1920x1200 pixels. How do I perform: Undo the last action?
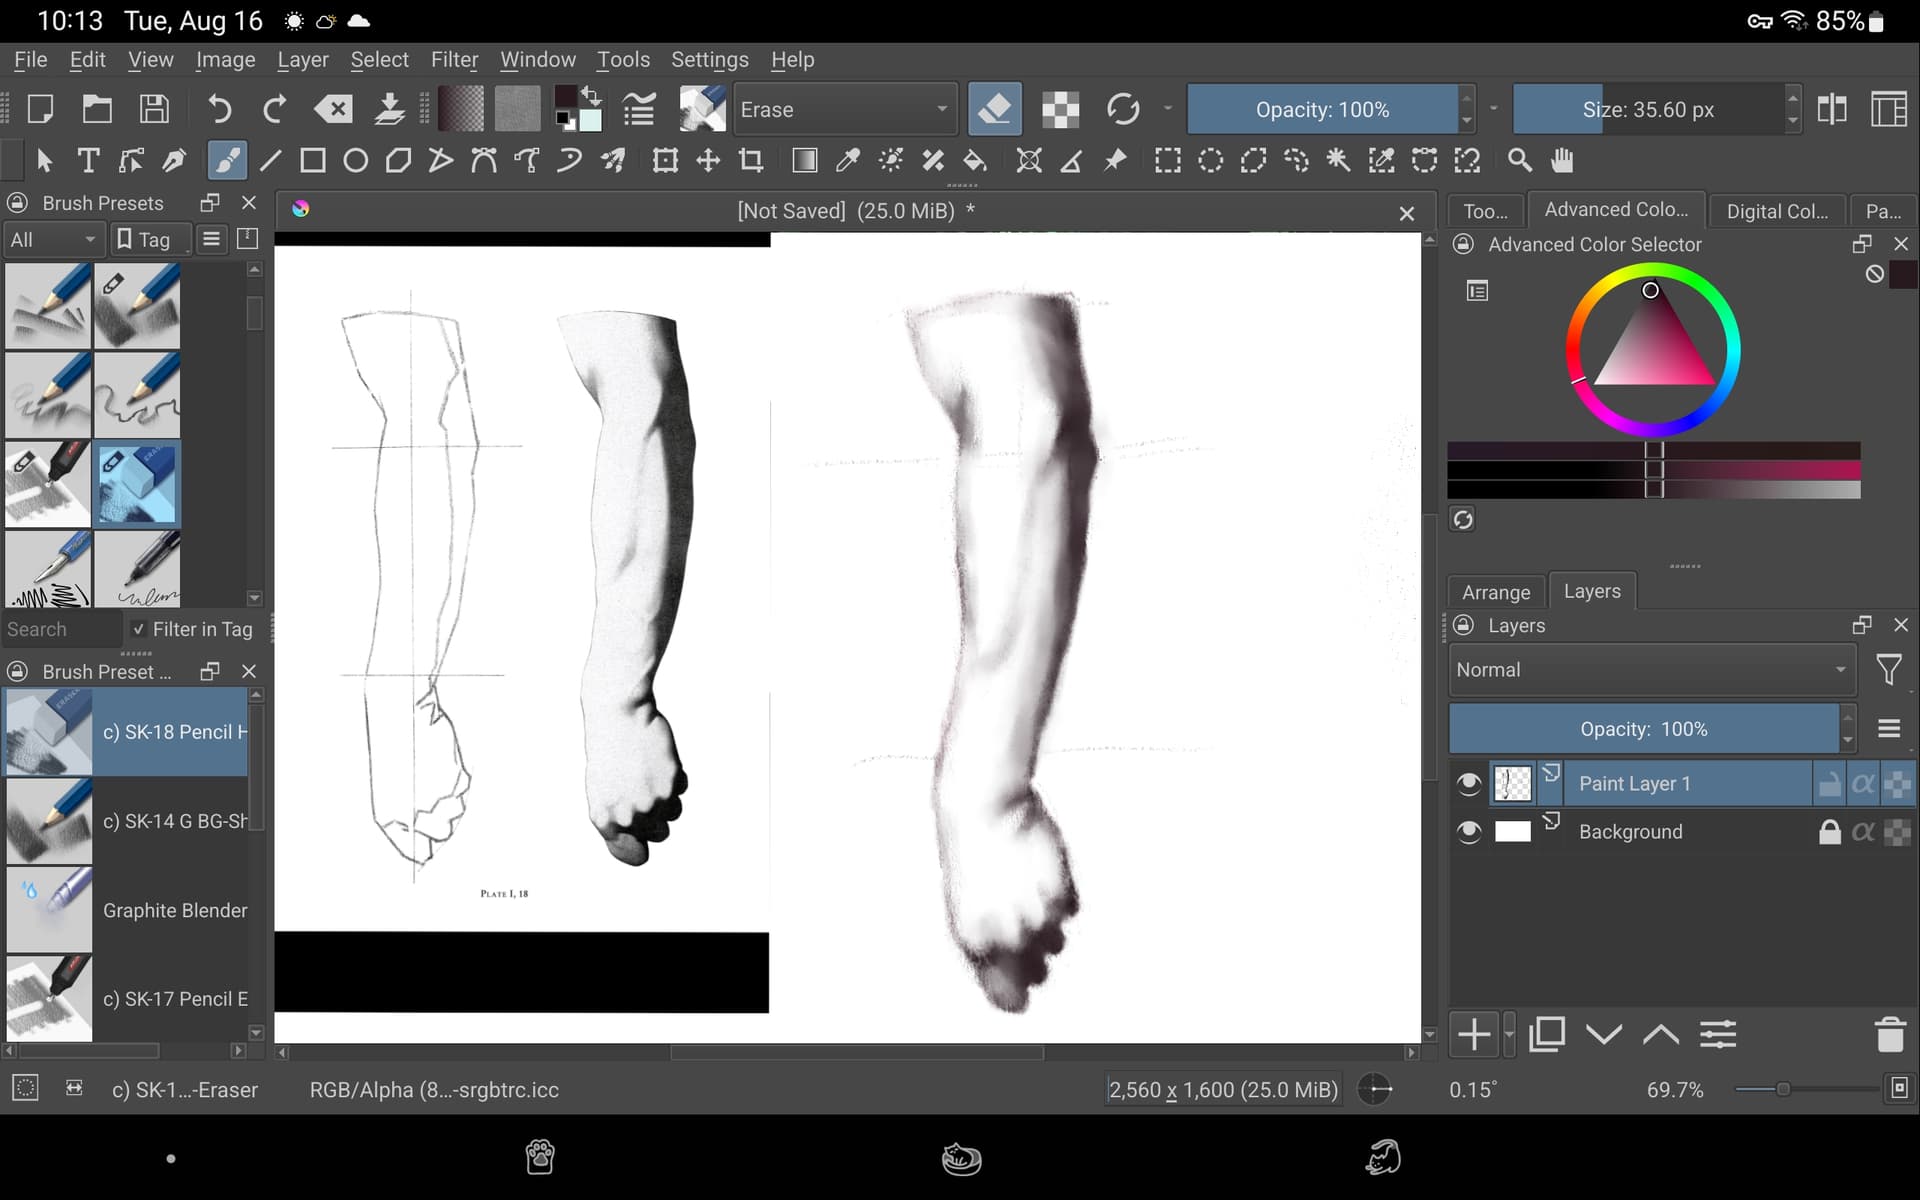(219, 109)
